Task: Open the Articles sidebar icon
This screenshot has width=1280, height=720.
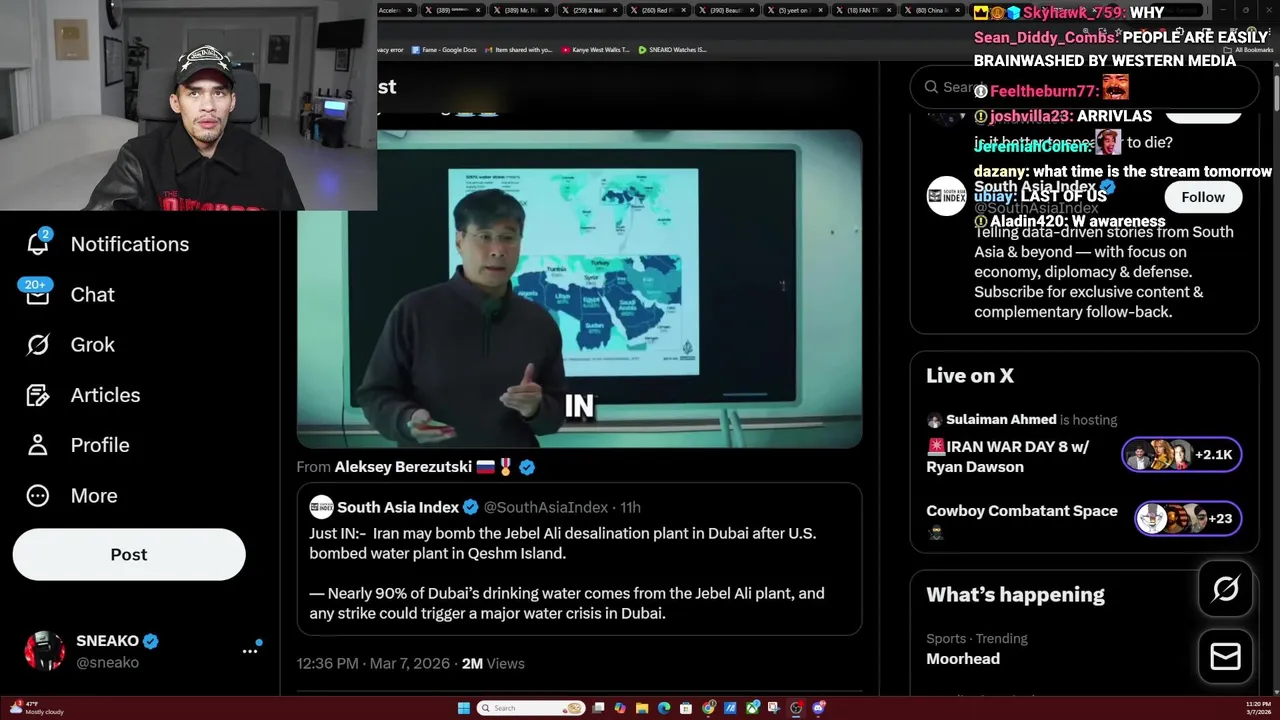Action: 37,395
